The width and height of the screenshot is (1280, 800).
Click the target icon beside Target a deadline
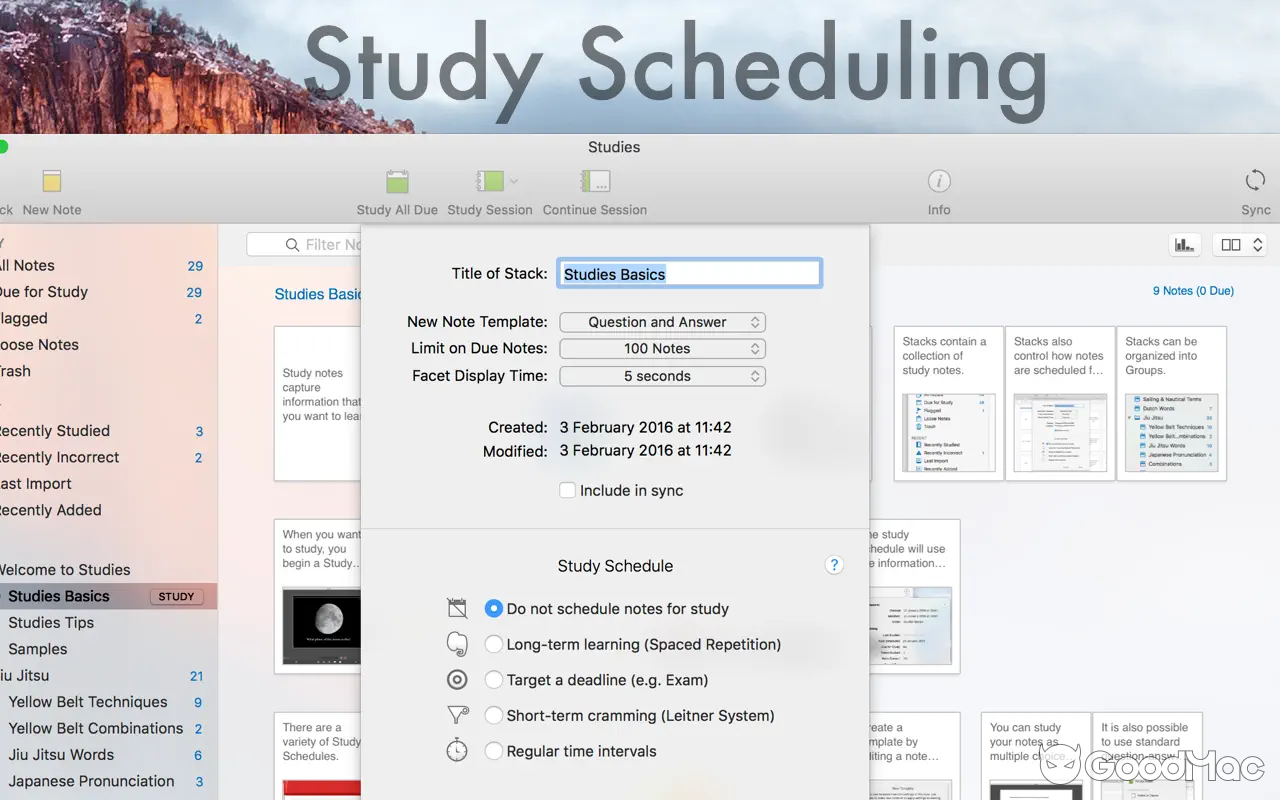pos(457,679)
